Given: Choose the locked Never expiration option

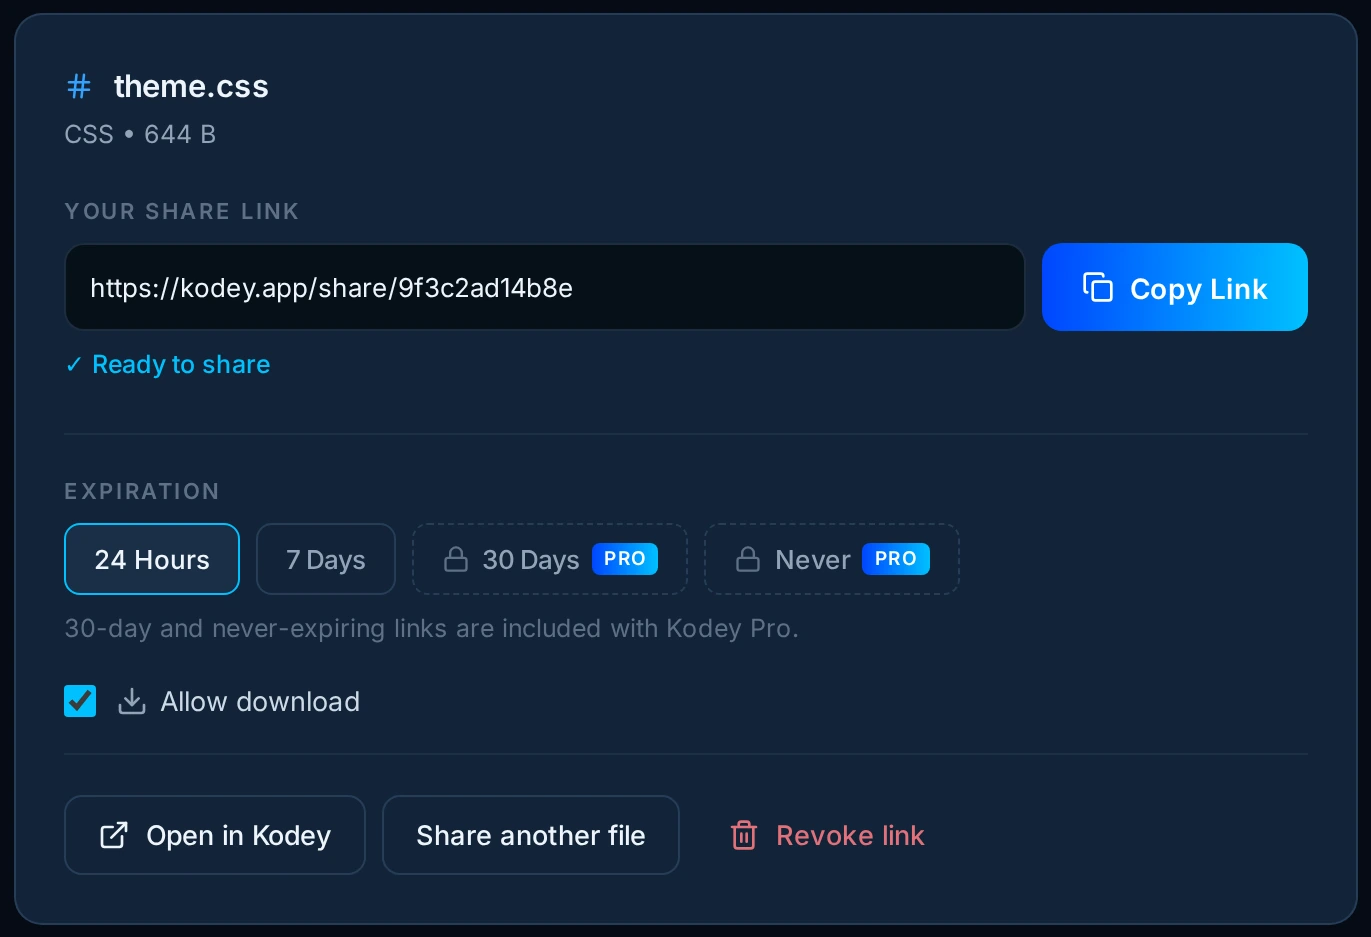Looking at the screenshot, I should 832,559.
